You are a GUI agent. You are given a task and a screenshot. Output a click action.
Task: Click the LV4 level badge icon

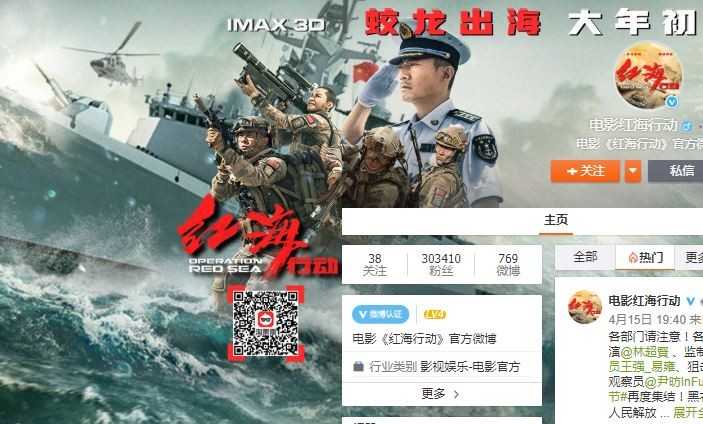pyautogui.click(x=435, y=315)
